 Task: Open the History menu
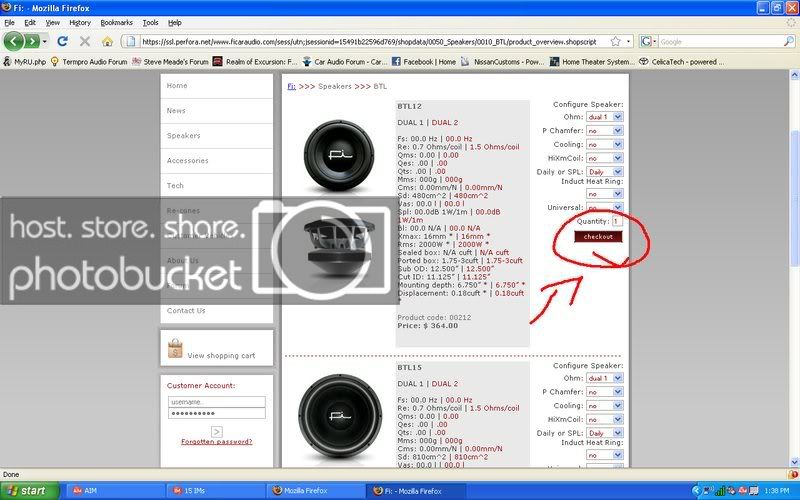(80, 22)
